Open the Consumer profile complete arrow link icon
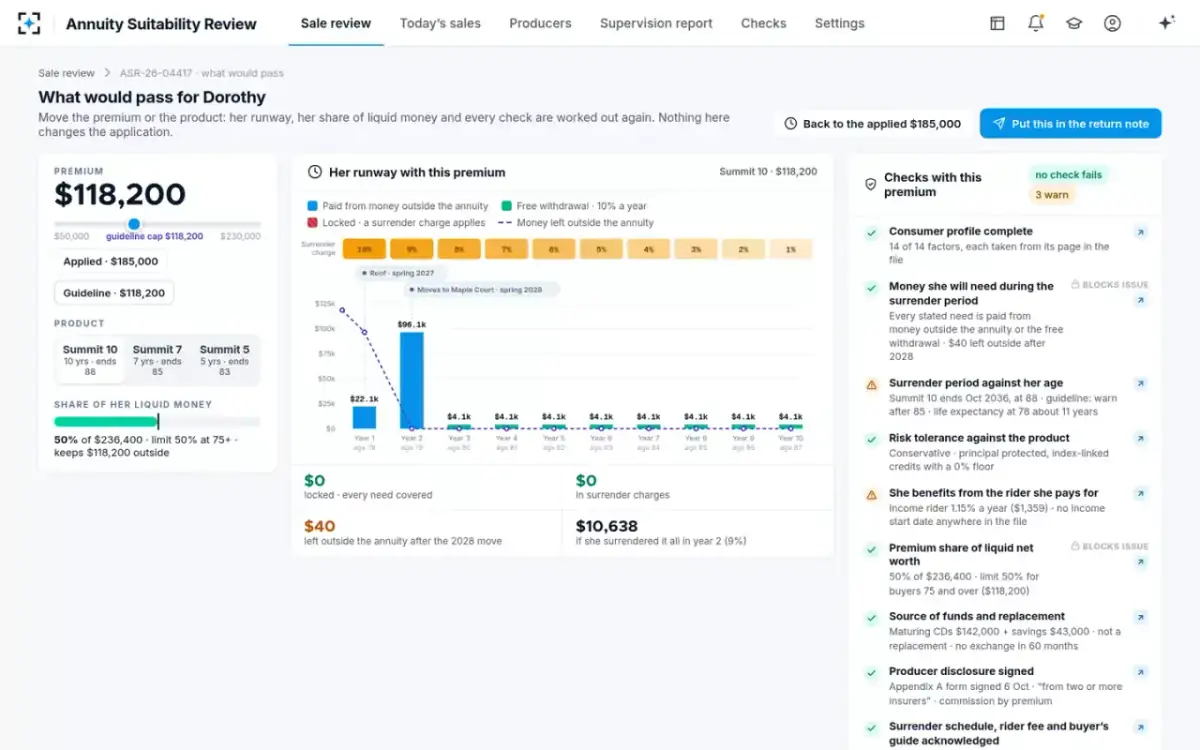 [1140, 232]
